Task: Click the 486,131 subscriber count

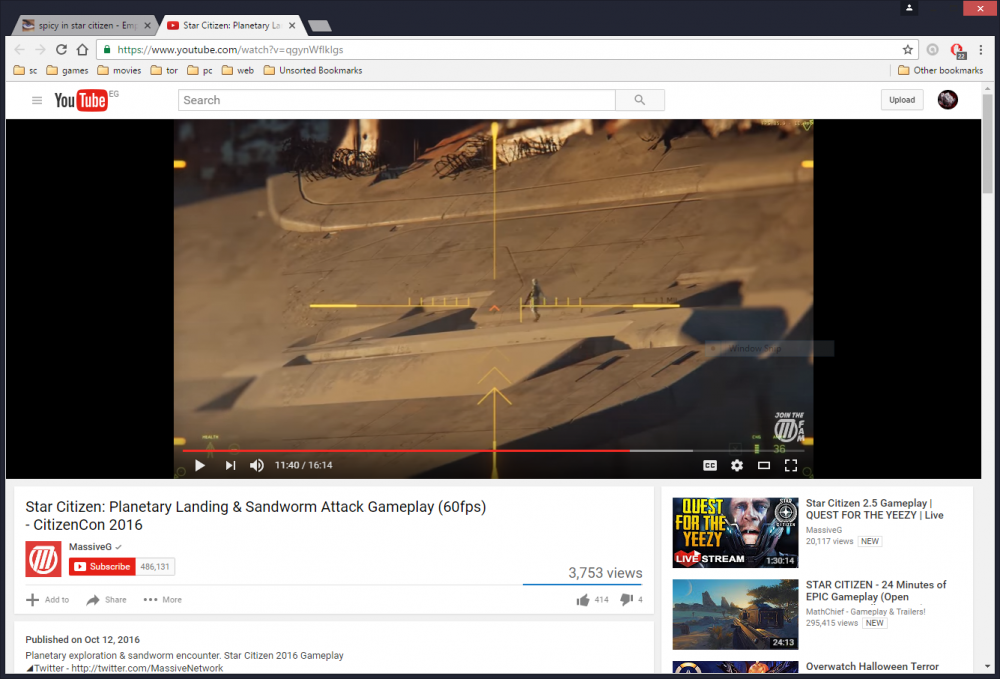Action: click(155, 567)
